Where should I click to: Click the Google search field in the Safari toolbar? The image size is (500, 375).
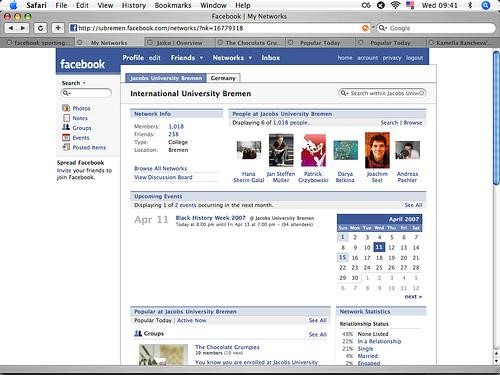tap(437, 28)
